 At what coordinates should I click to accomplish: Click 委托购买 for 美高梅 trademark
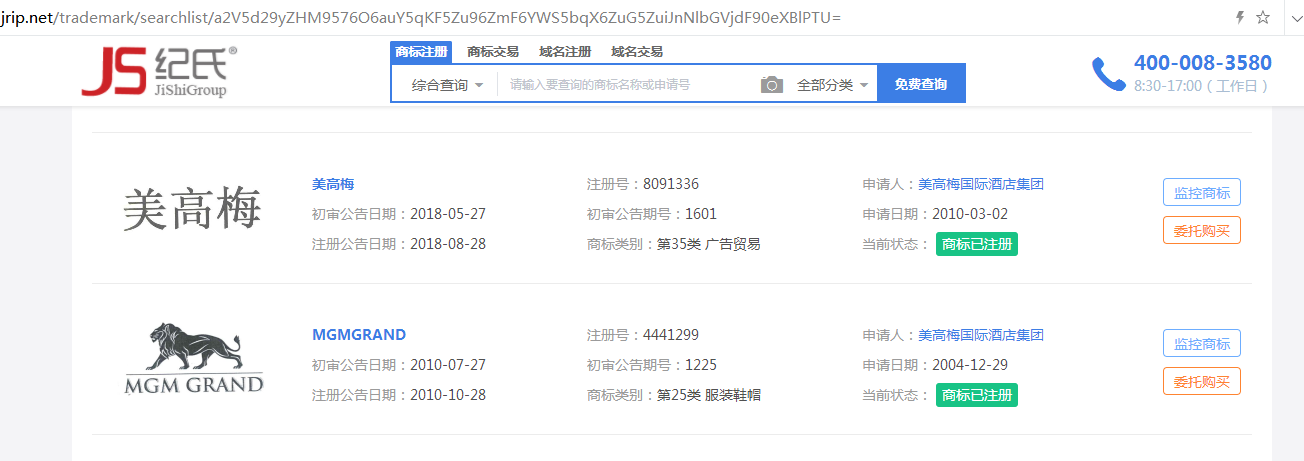(1201, 230)
